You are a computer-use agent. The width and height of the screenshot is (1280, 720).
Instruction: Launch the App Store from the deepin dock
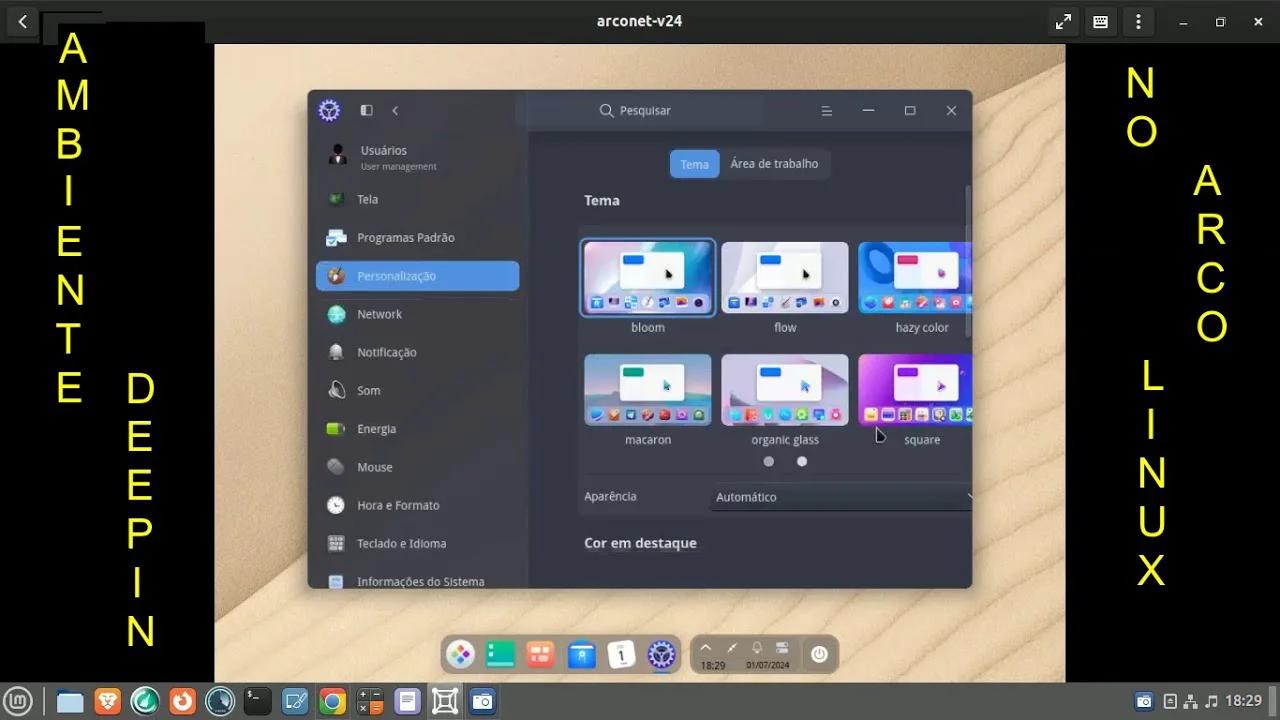click(580, 654)
